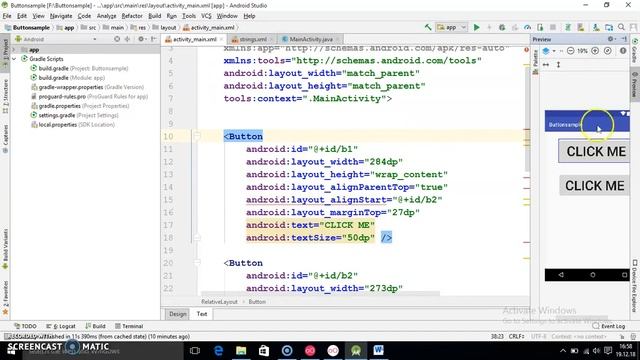Show warnings and errors icon in preview
The width and height of the screenshot is (640, 360).
click(x=623, y=51)
